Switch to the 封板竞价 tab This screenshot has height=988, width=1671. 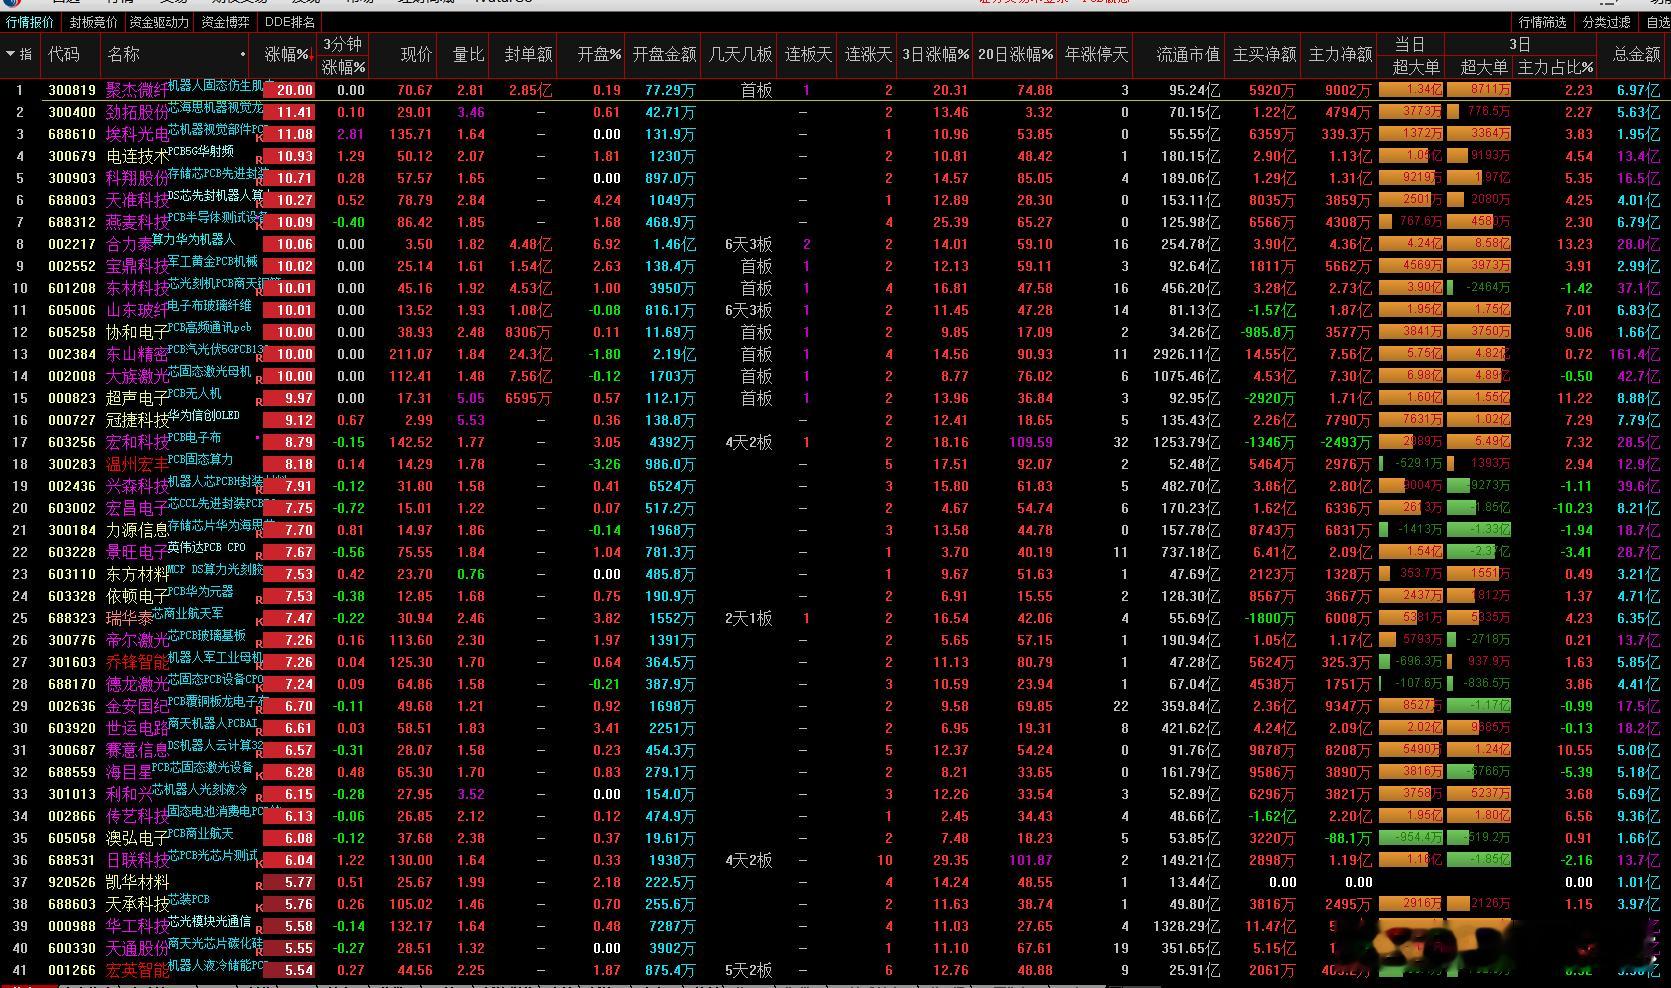(x=93, y=22)
